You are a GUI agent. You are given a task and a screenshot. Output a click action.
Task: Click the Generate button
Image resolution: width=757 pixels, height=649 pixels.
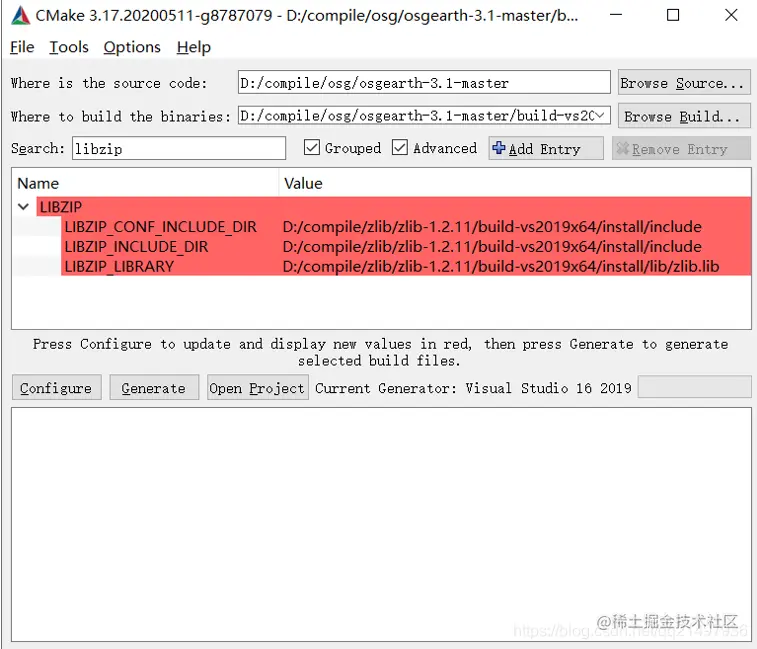click(x=154, y=388)
